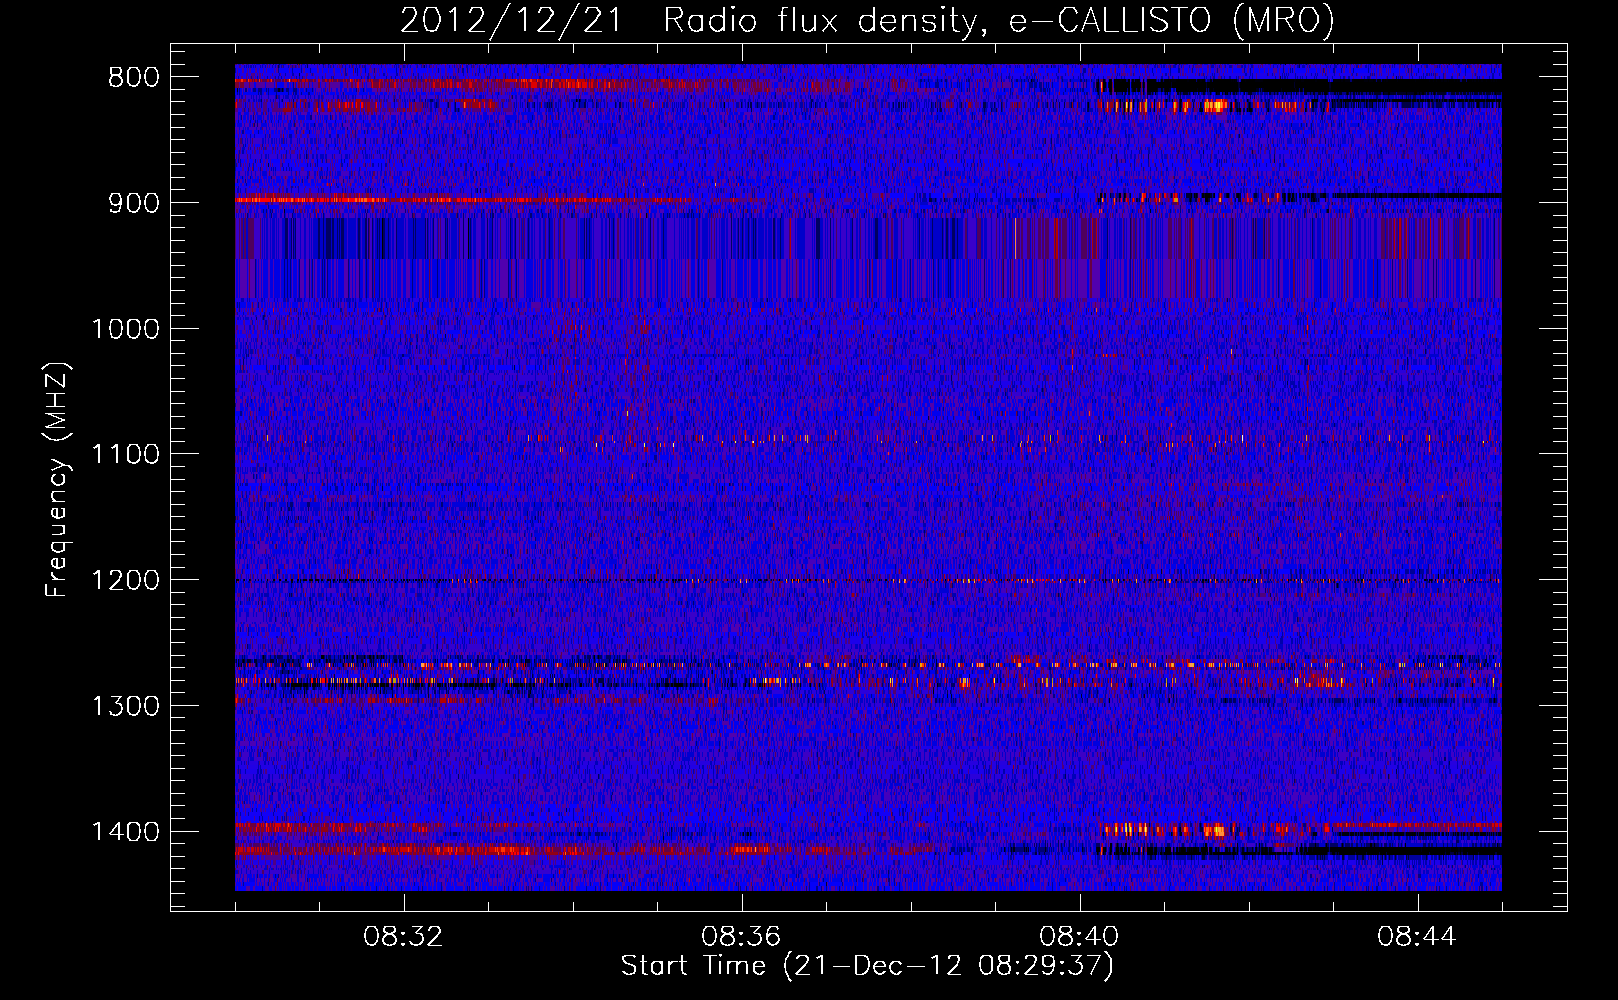The image size is (1618, 1000).
Task: Select the 08:36 time tick label
Action: coord(742,937)
